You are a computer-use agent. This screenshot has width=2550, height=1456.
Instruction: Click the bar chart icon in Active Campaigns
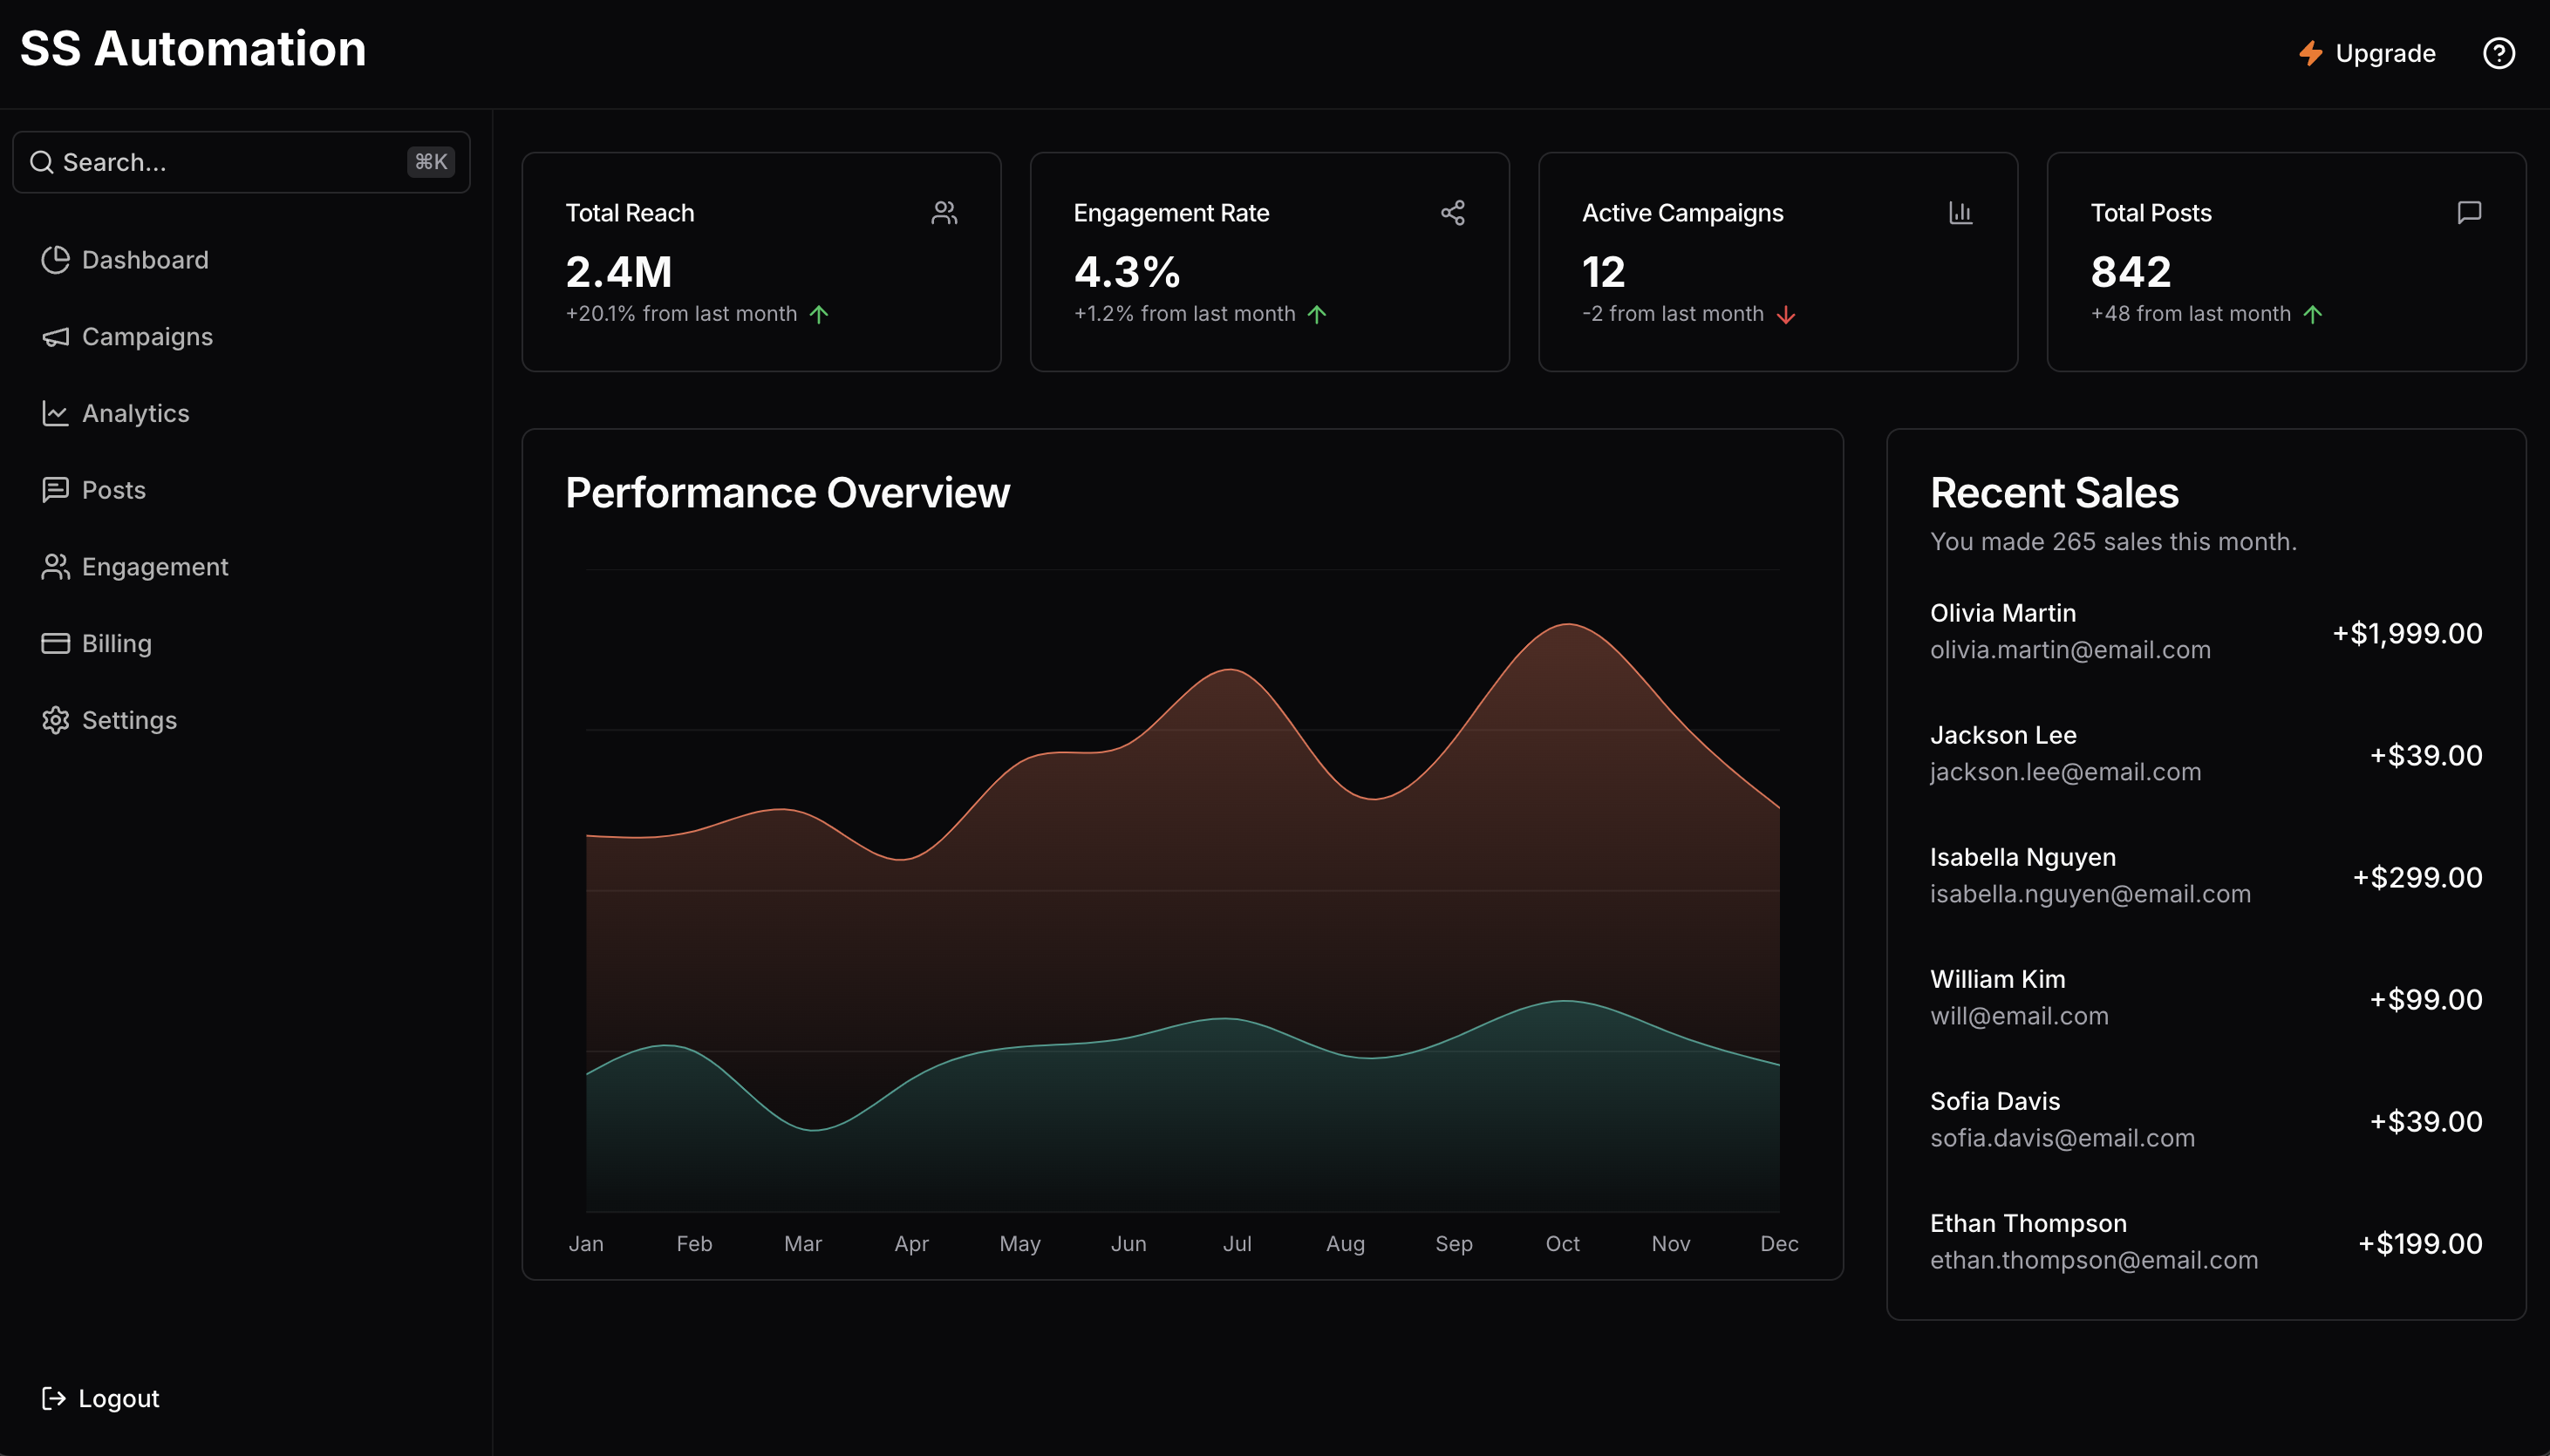1960,213
